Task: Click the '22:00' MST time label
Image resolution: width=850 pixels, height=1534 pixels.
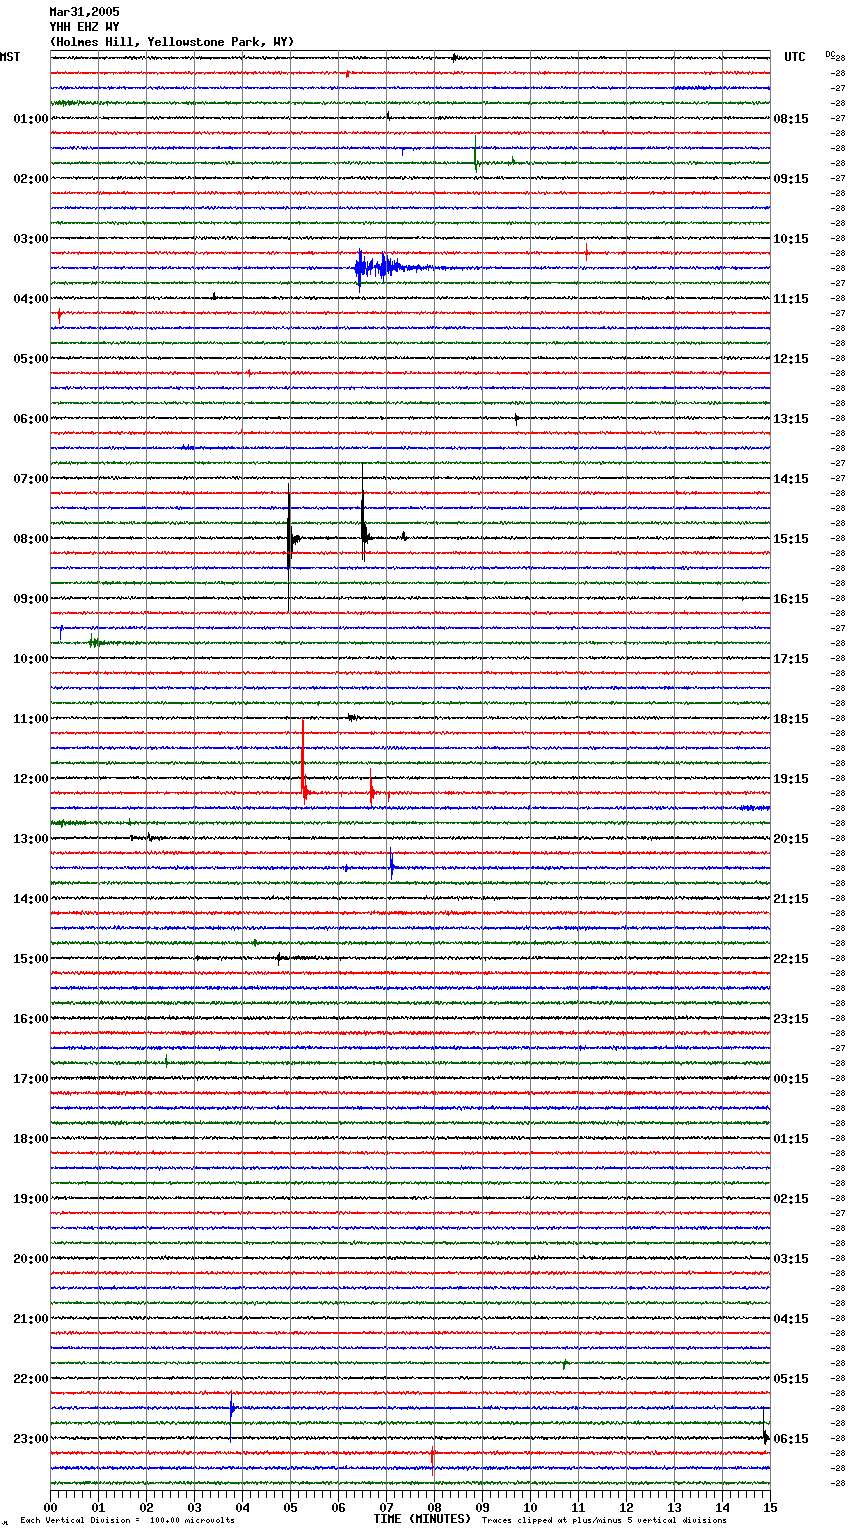Action: click(x=31, y=1379)
